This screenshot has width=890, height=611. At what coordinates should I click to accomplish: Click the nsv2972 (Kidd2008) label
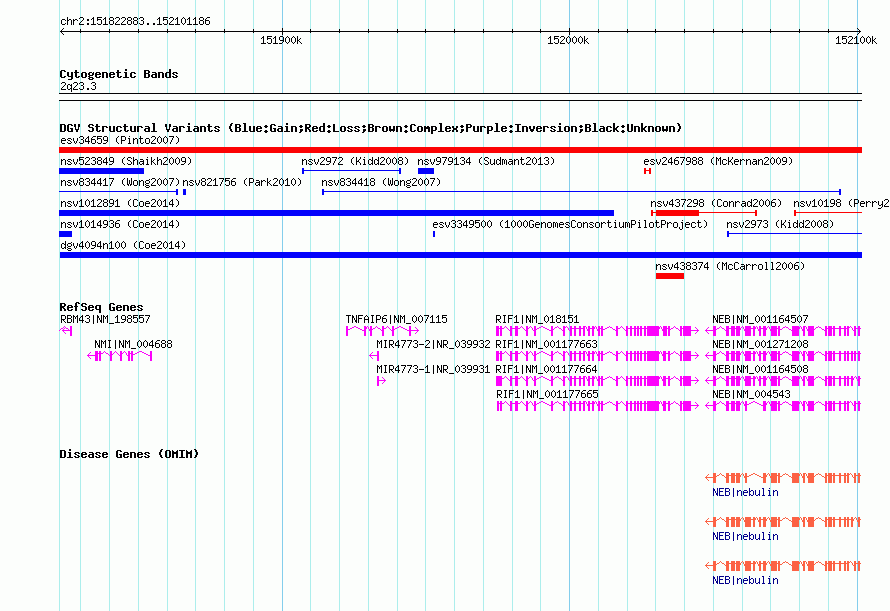pos(355,161)
